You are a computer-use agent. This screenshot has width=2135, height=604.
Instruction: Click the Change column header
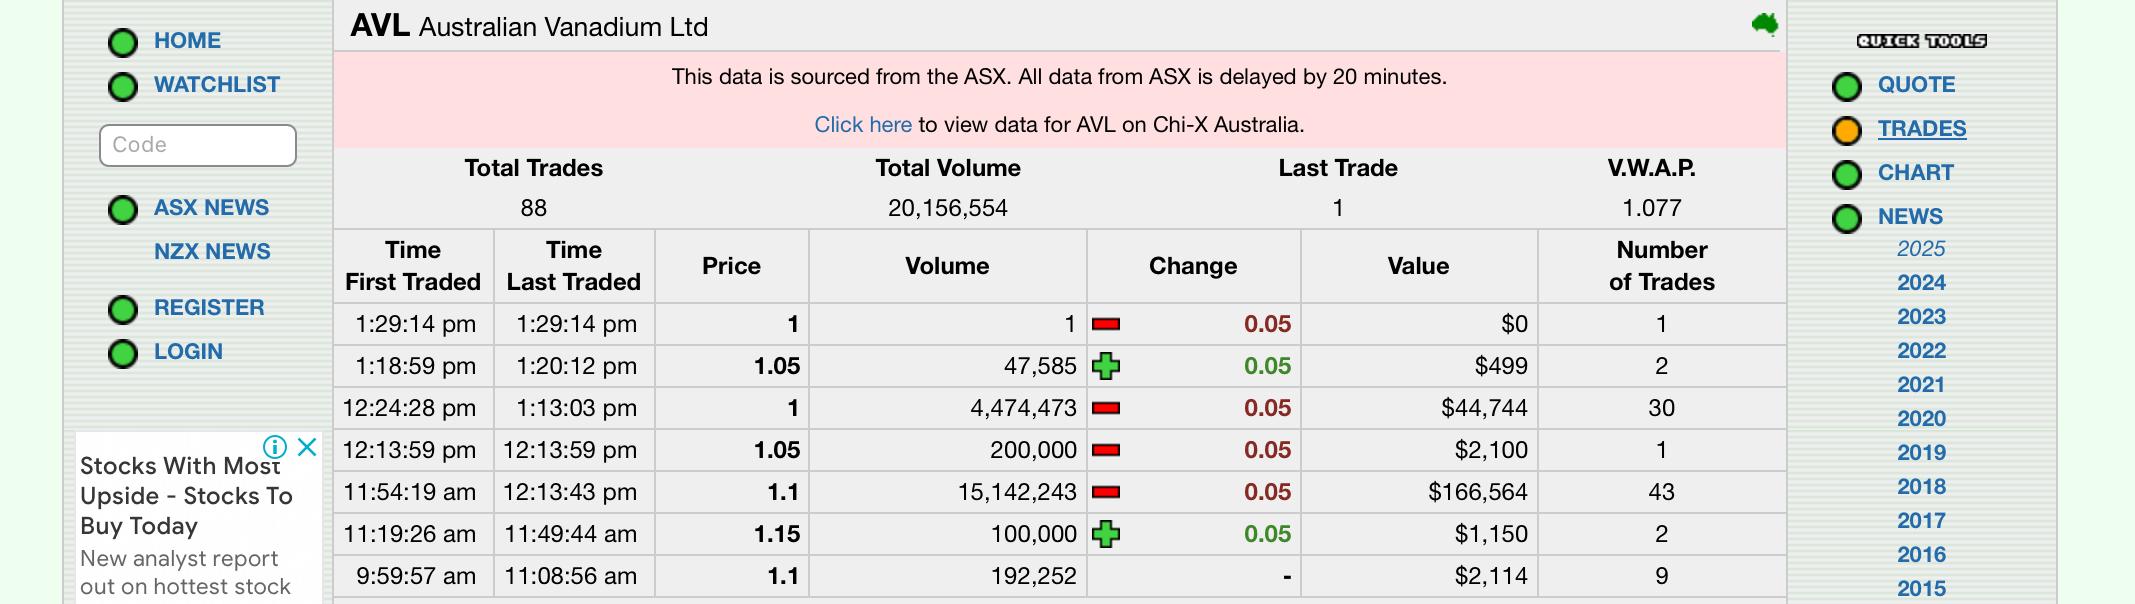click(x=1193, y=266)
